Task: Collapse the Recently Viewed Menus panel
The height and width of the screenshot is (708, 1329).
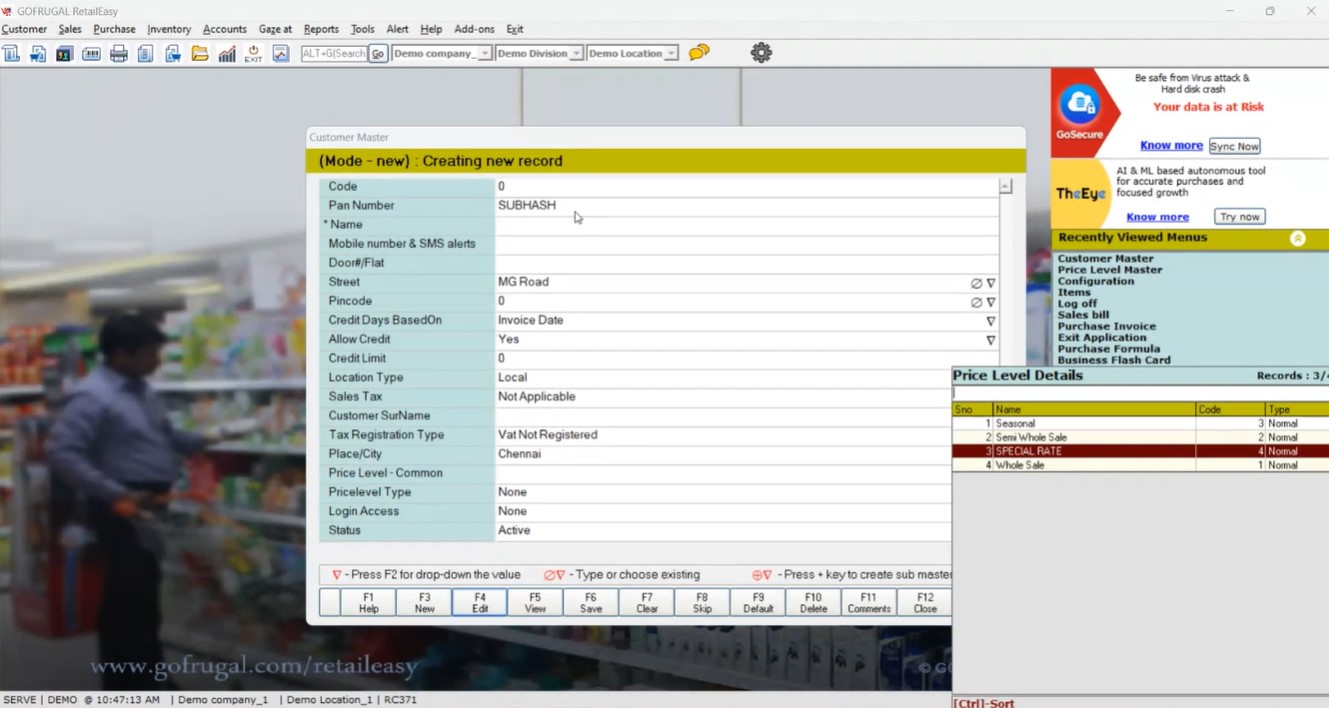Action: [1297, 238]
